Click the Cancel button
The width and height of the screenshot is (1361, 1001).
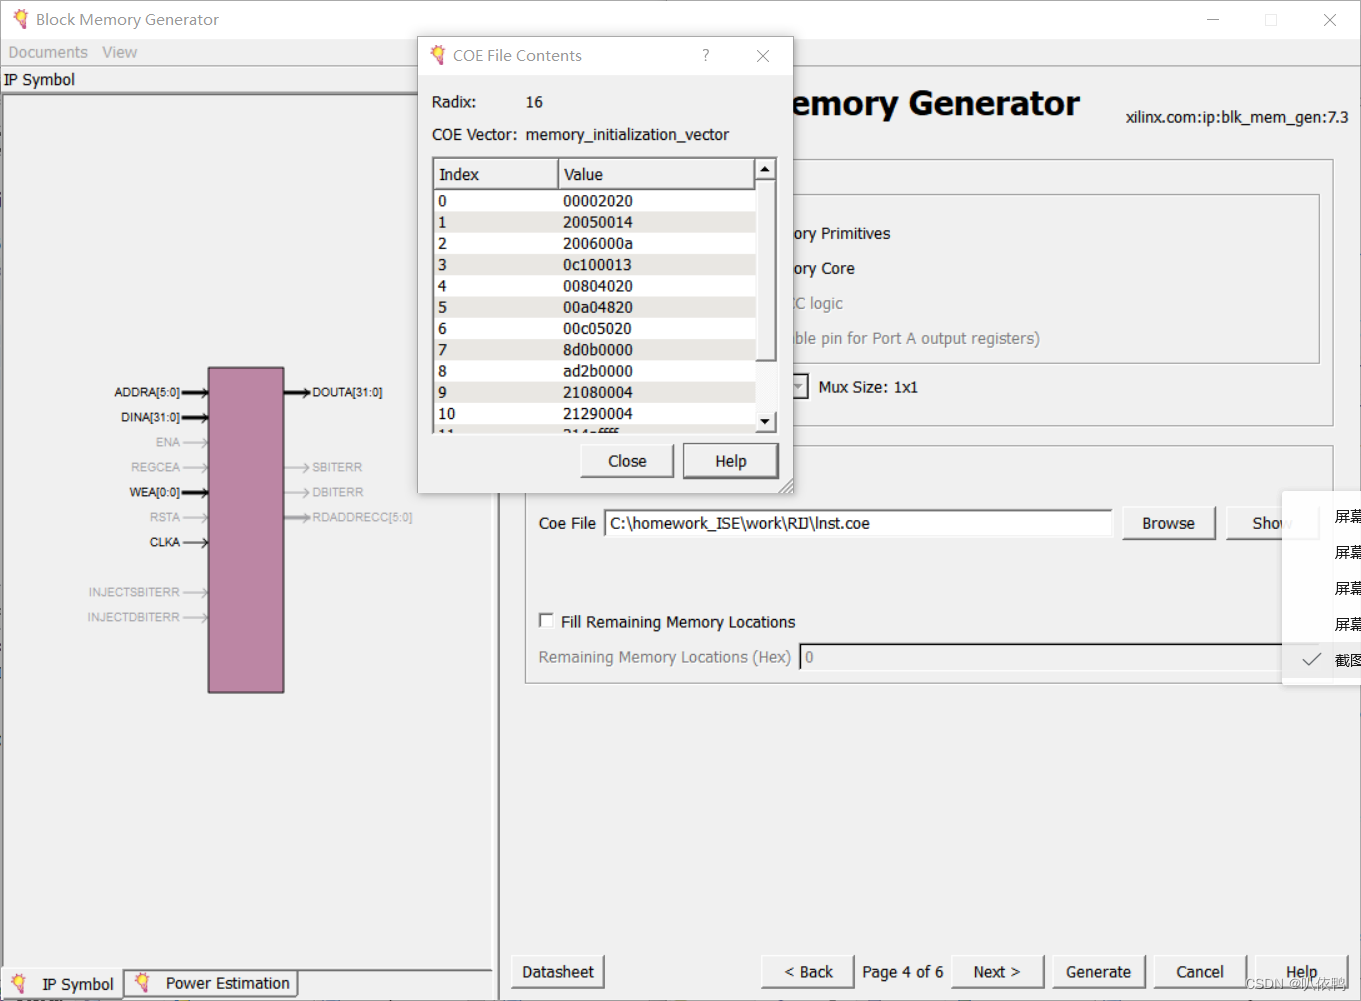1200,972
